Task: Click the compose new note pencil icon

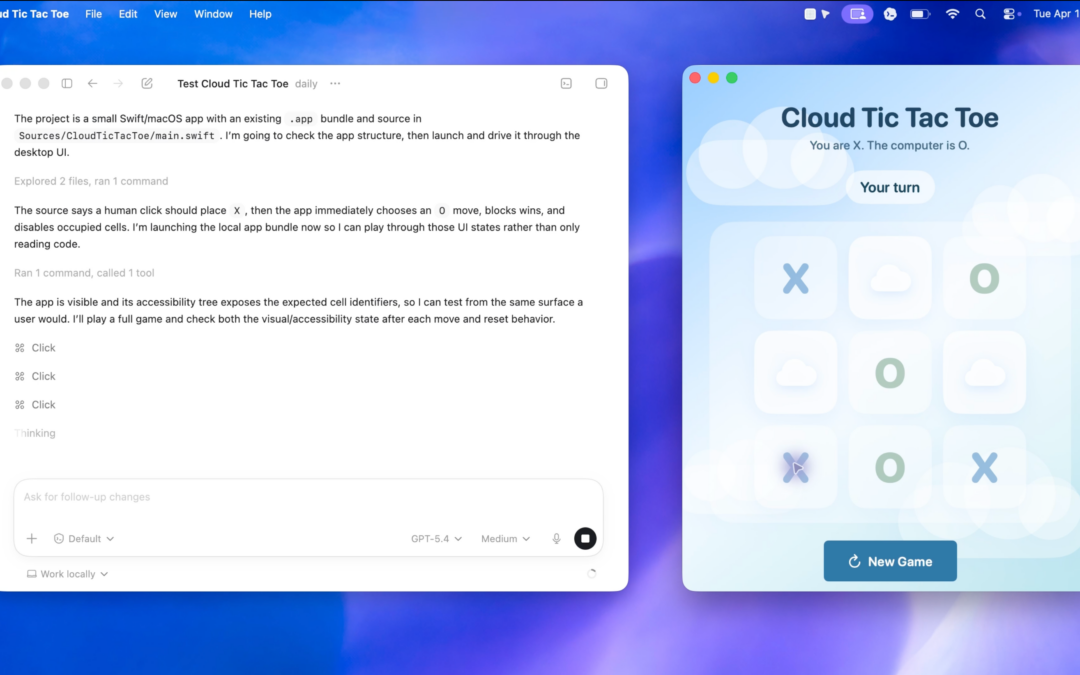Action: (x=147, y=83)
